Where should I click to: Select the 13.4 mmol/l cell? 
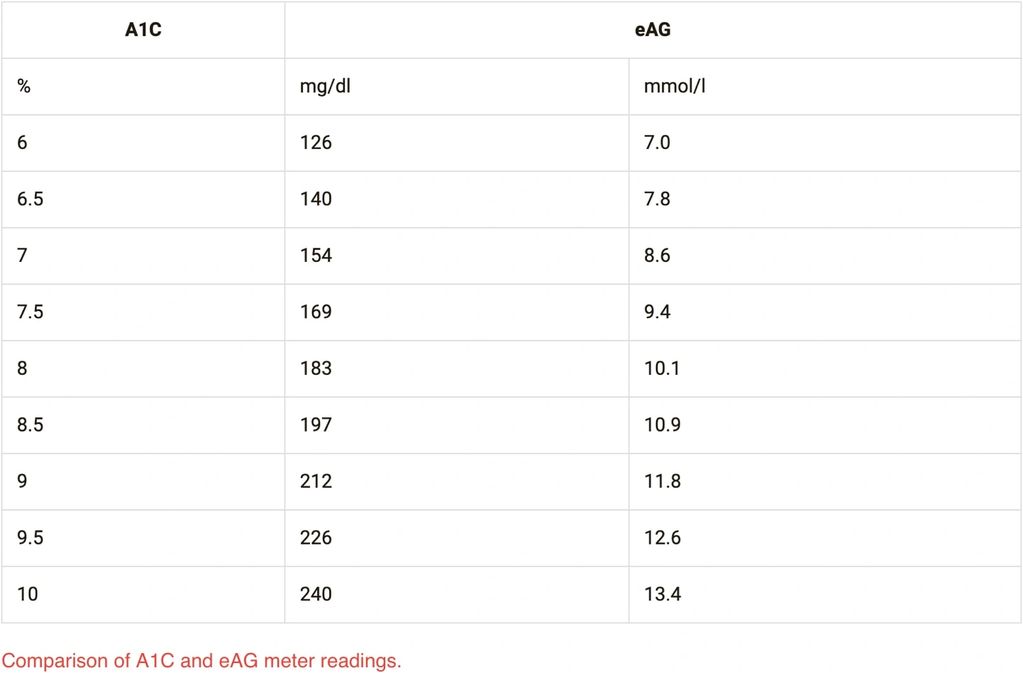click(662, 594)
